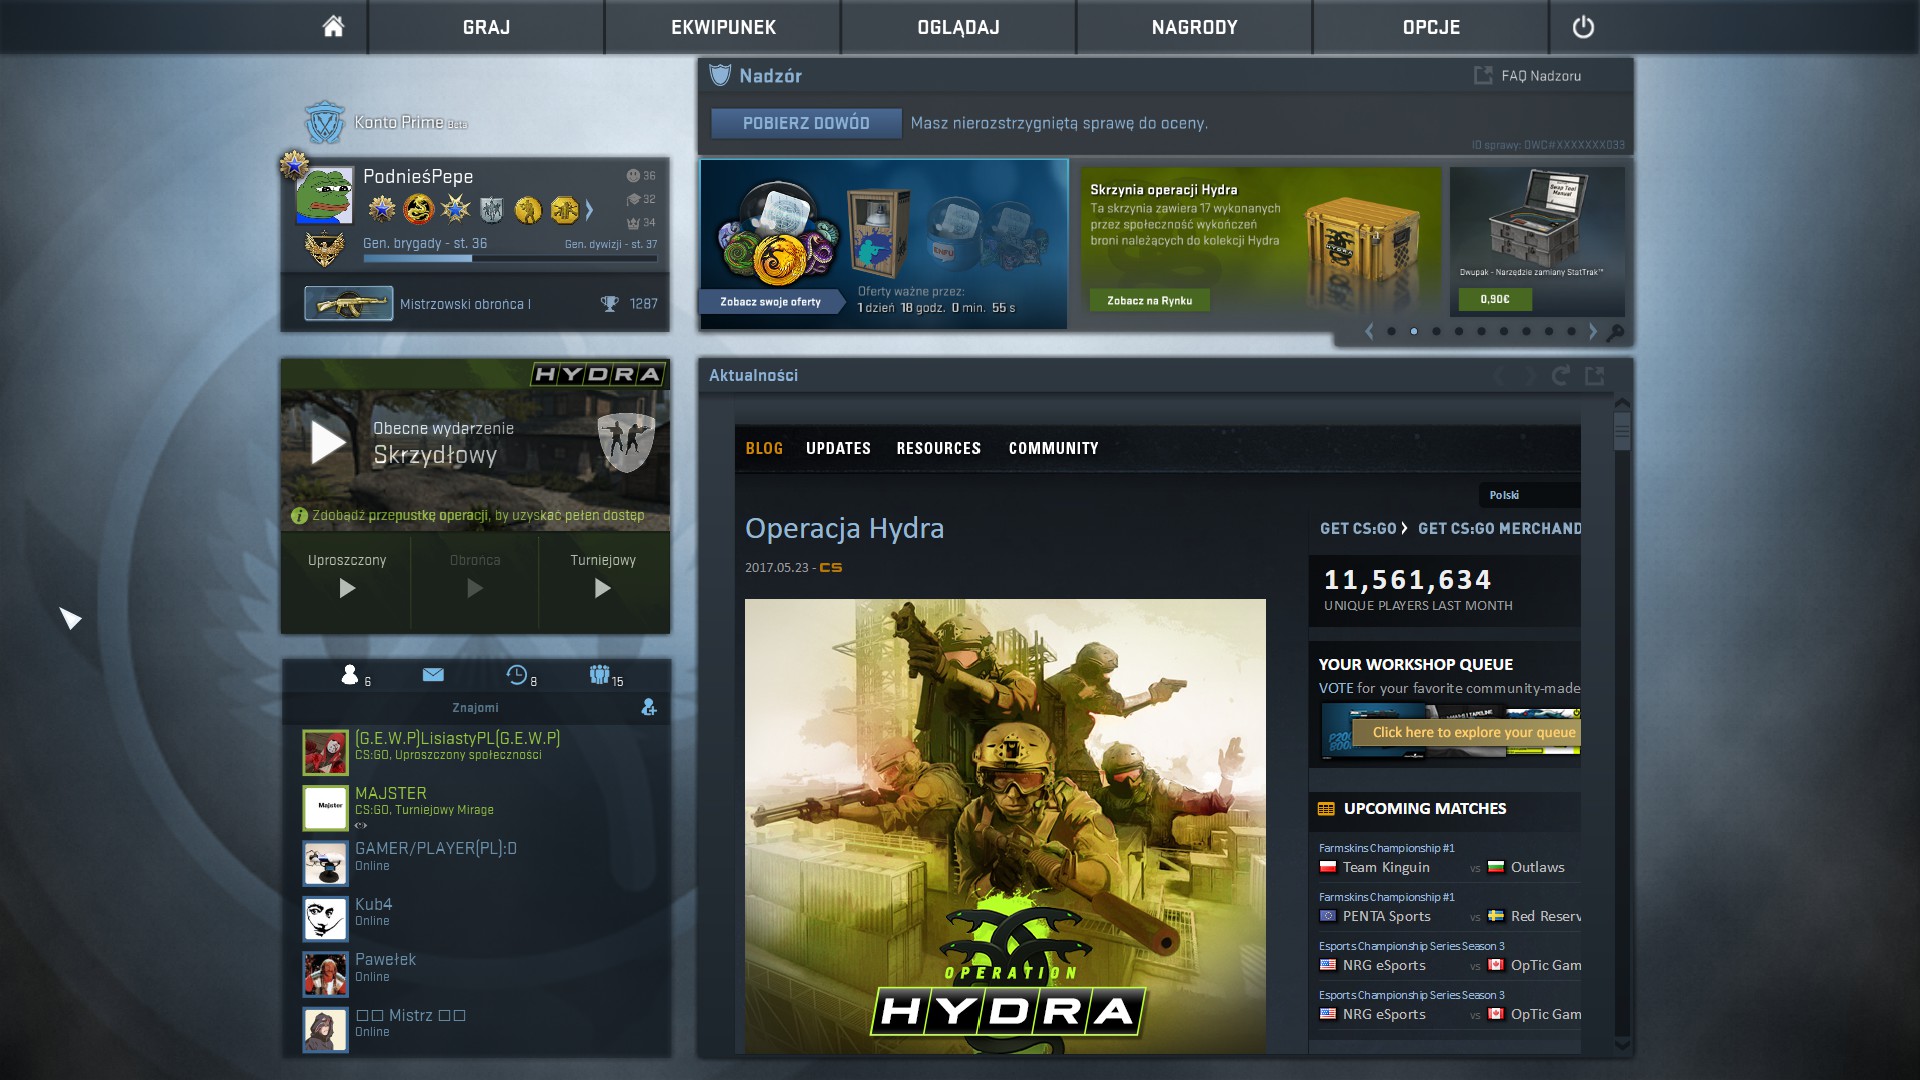Go forward in news panel
Screen dimensions: 1920x1080
pos(1529,375)
